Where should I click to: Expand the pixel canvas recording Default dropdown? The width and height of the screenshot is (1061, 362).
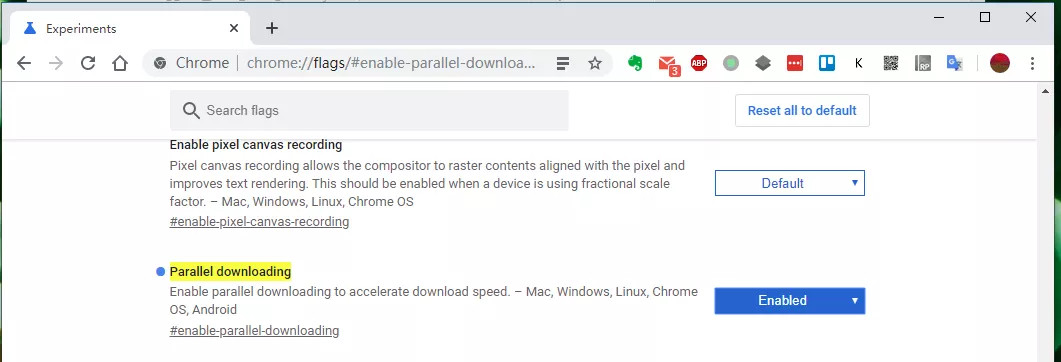790,183
